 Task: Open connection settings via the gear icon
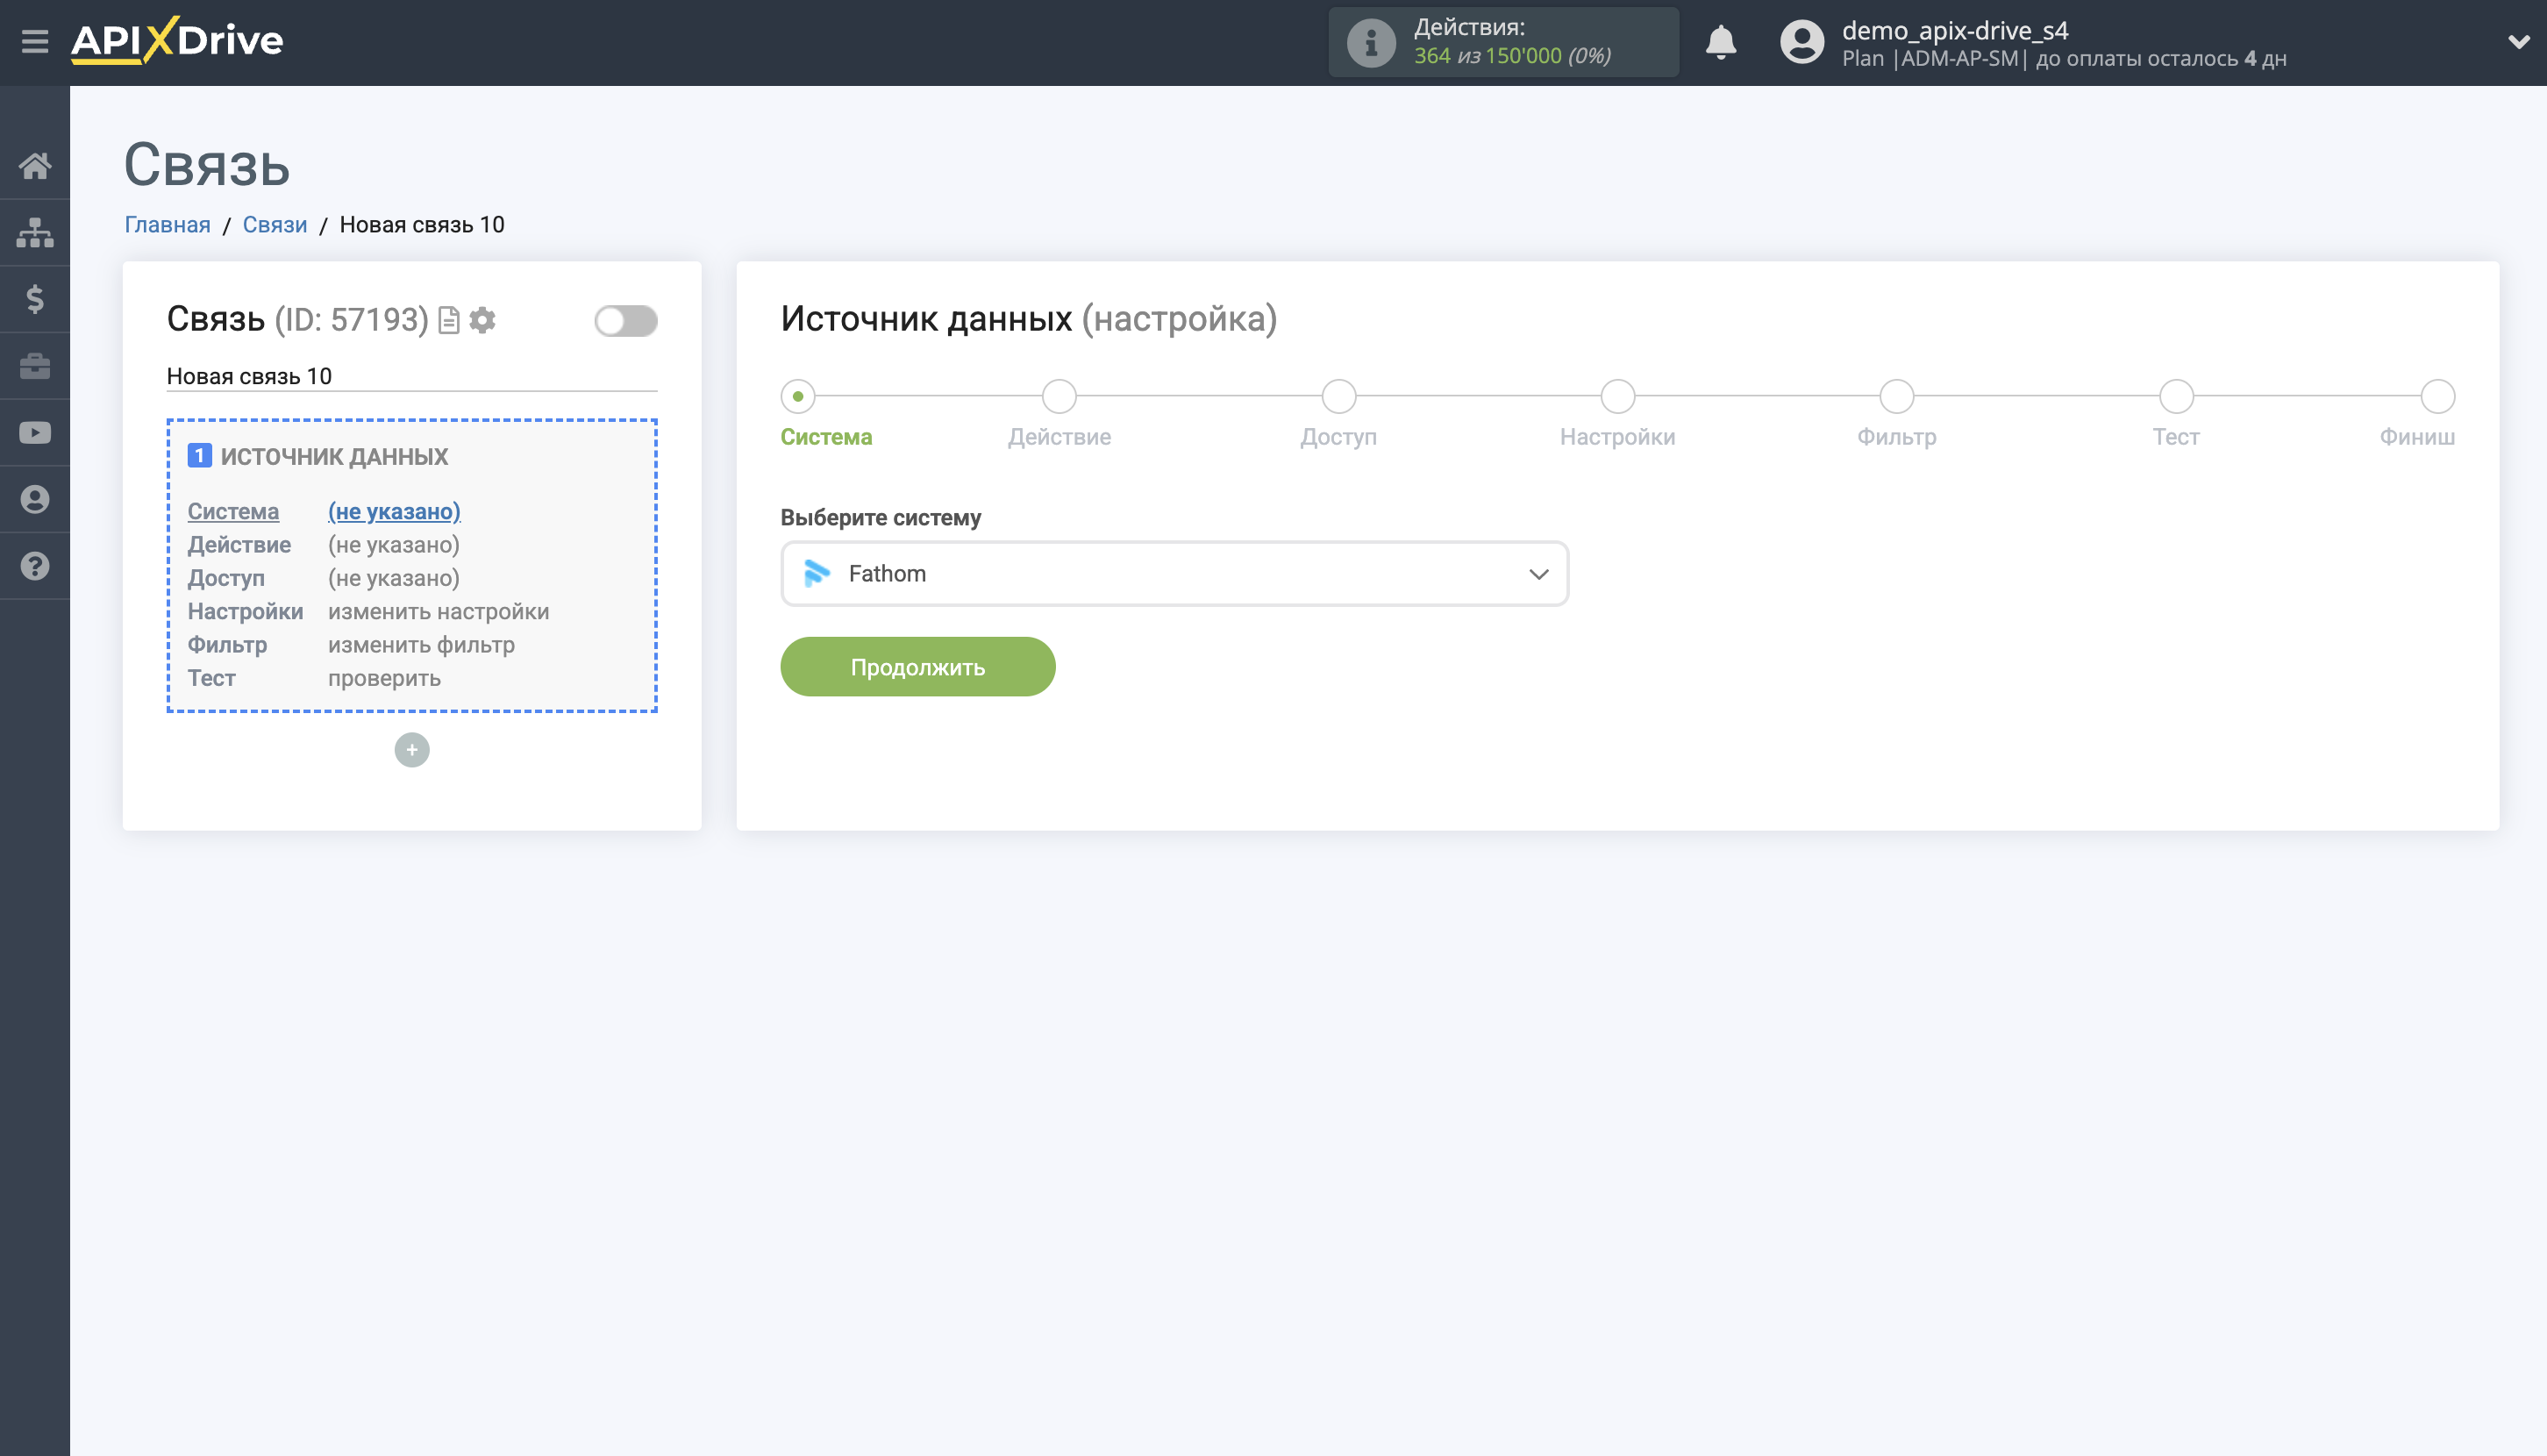484,321
